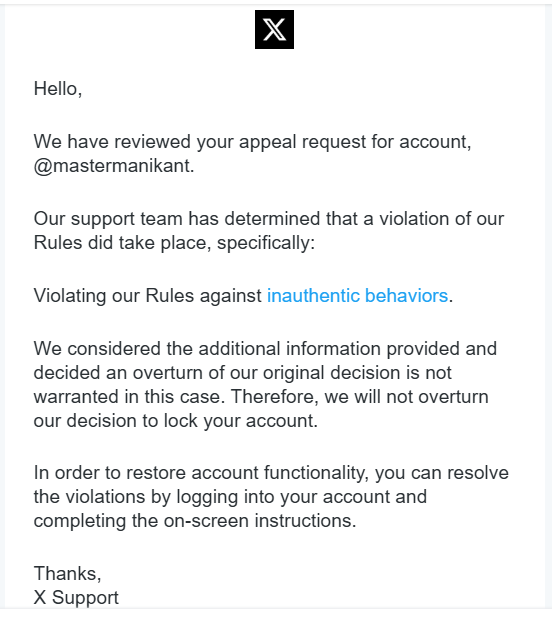Click 'Our support team has determined' line
The height and width of the screenshot is (619, 552).
(268, 218)
